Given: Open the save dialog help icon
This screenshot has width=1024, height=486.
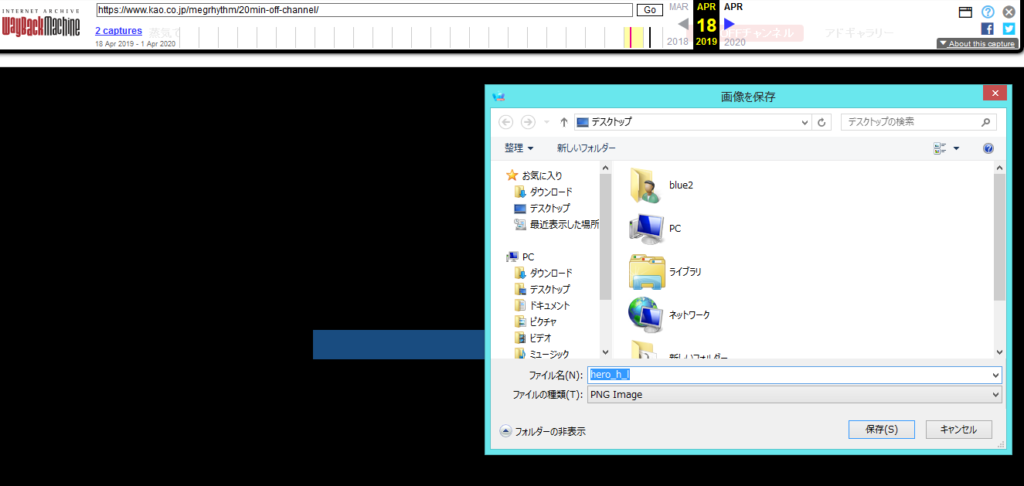Looking at the screenshot, I should pos(988,148).
